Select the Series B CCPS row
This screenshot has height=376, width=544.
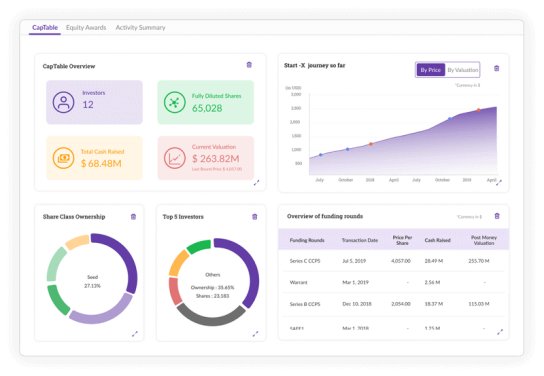(x=393, y=304)
